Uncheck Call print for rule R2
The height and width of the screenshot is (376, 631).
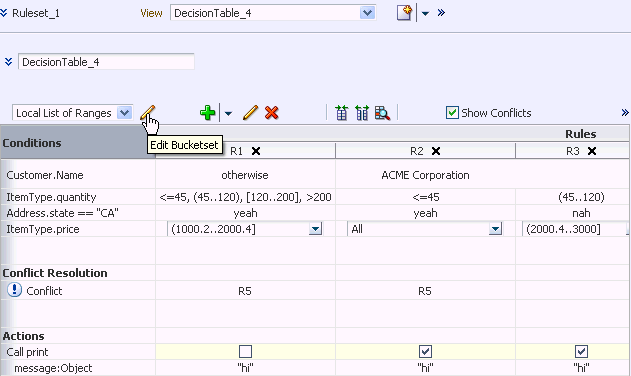click(x=425, y=351)
